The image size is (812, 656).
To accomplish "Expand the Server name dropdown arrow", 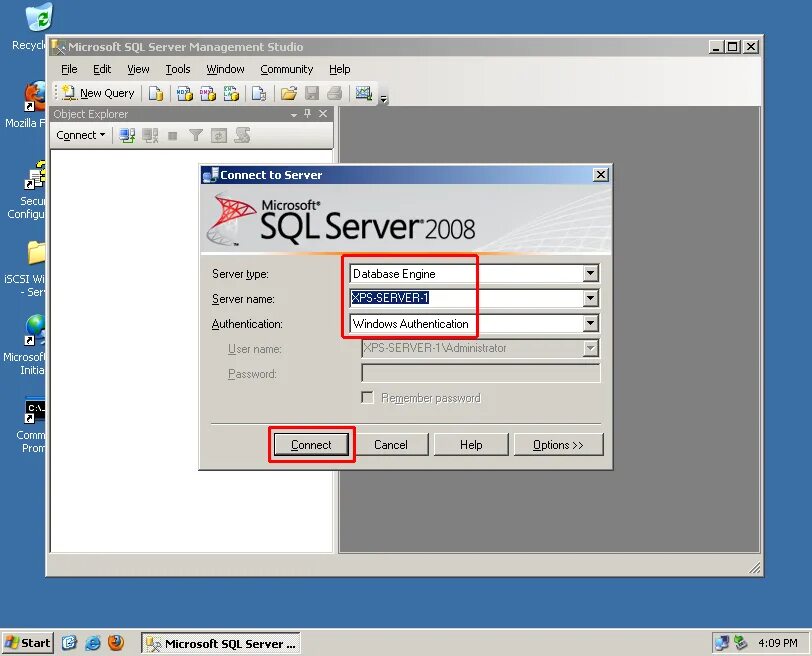I will tap(590, 298).
